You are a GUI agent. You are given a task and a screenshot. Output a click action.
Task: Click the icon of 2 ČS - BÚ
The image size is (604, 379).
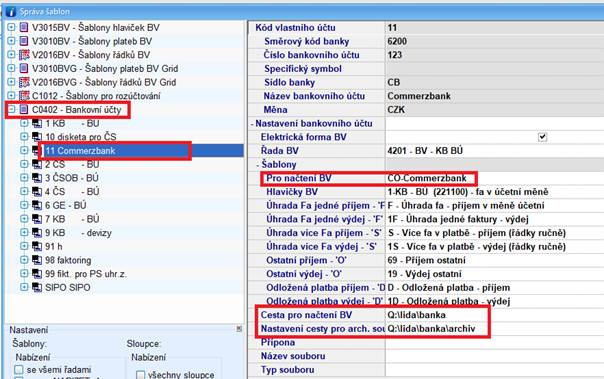37,164
